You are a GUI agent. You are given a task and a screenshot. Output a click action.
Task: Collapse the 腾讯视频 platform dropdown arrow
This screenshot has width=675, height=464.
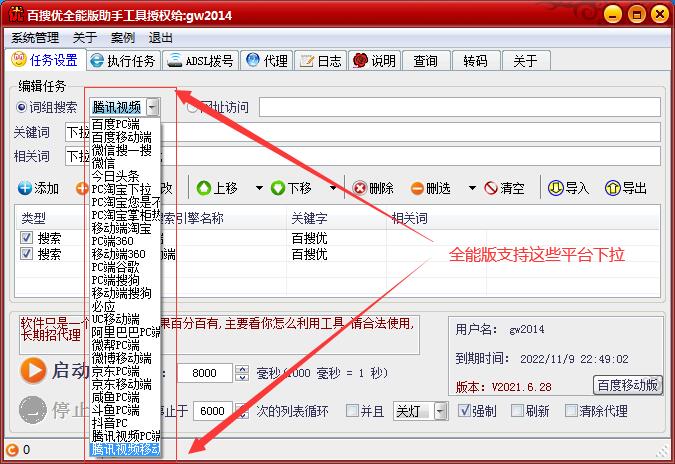point(153,107)
